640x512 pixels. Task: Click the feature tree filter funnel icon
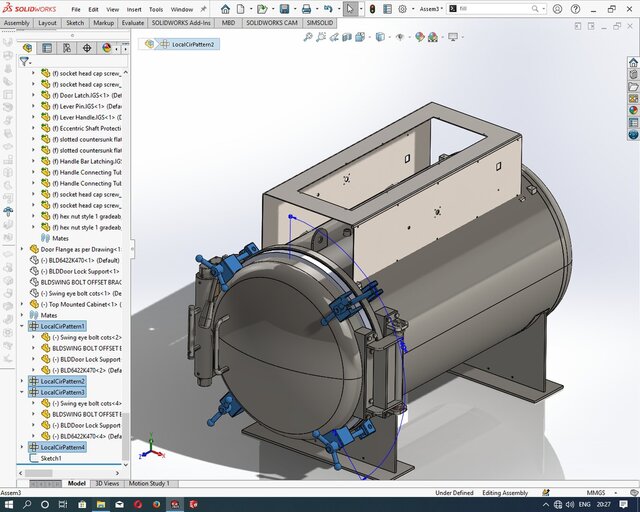coord(24,61)
